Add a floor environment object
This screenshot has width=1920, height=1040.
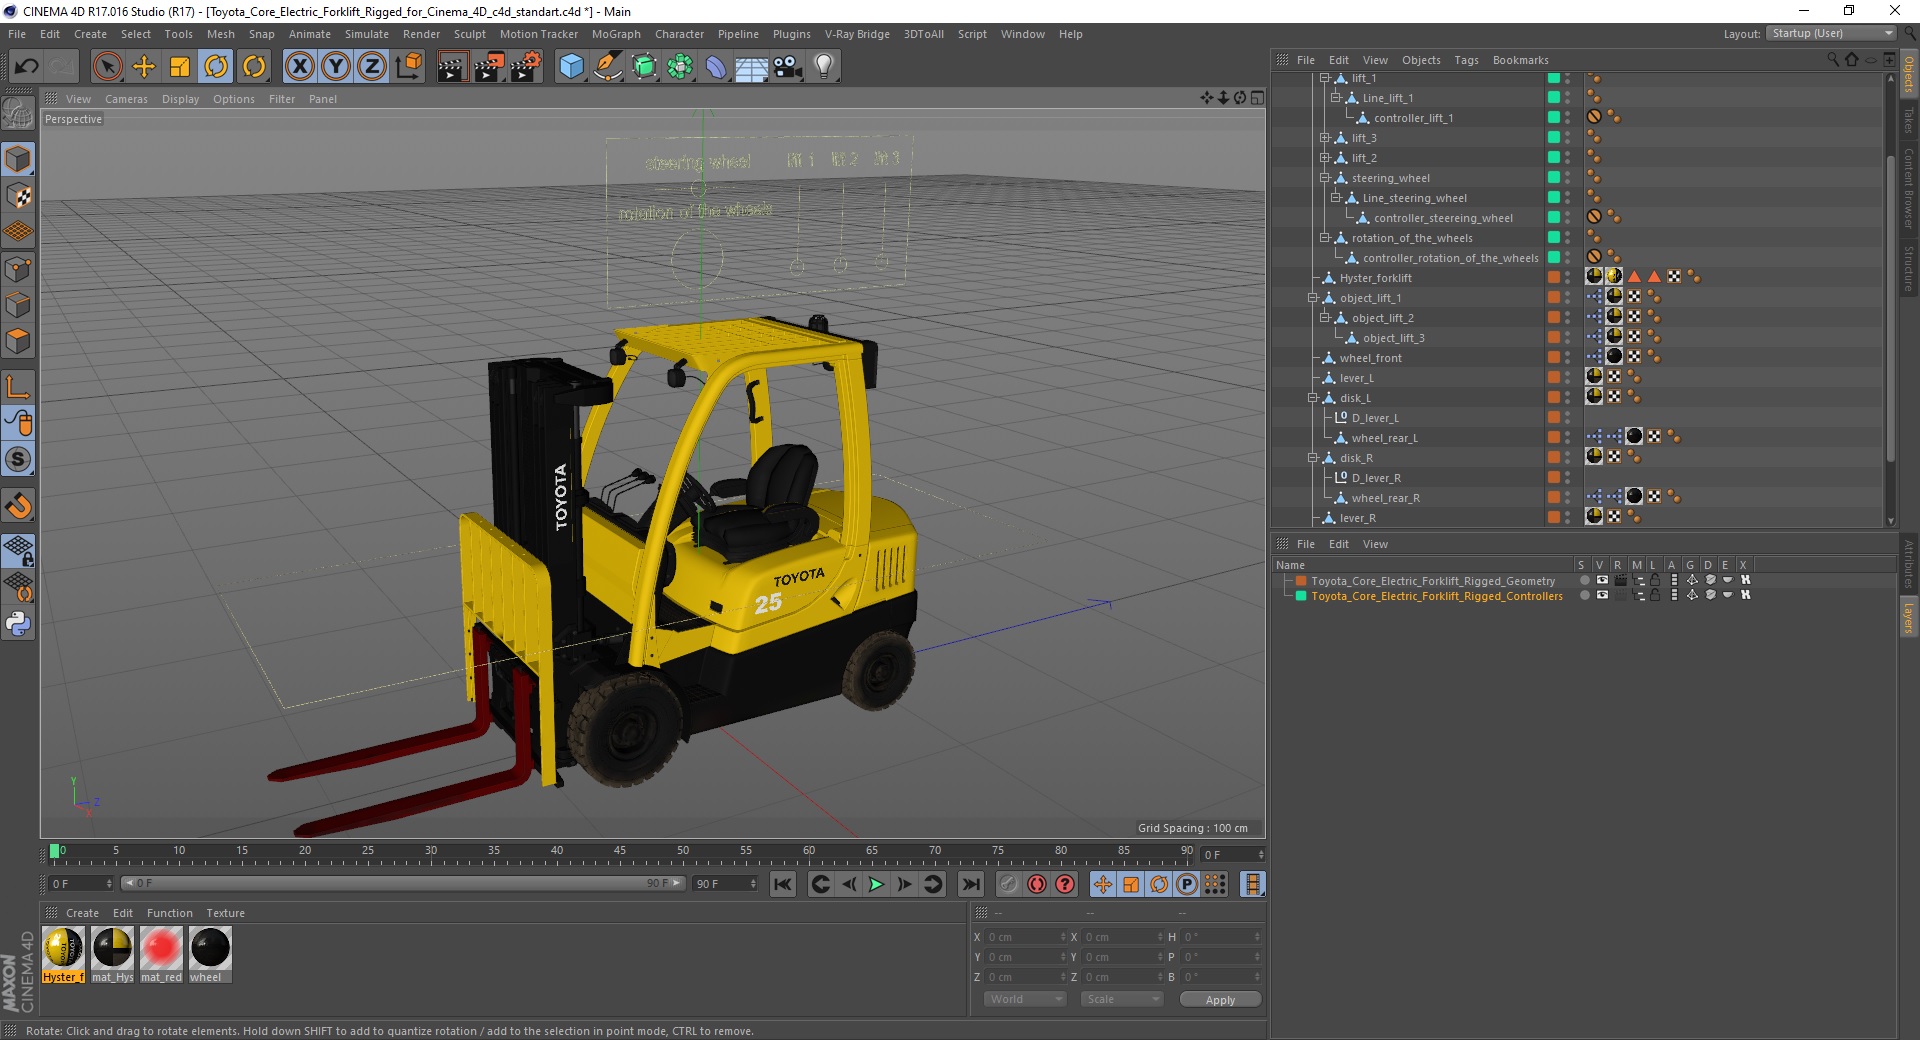coord(751,67)
